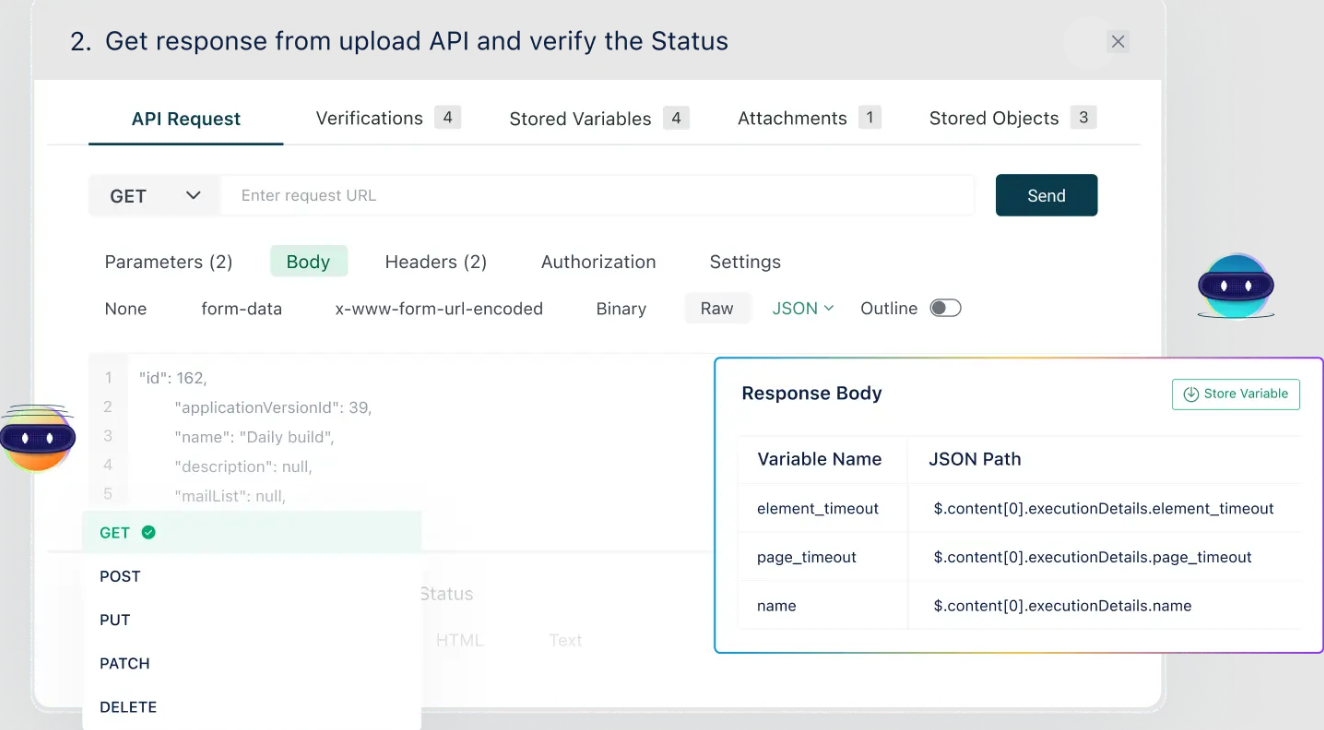This screenshot has width=1324, height=730.
Task: Select the form-data body type
Action: click(241, 309)
